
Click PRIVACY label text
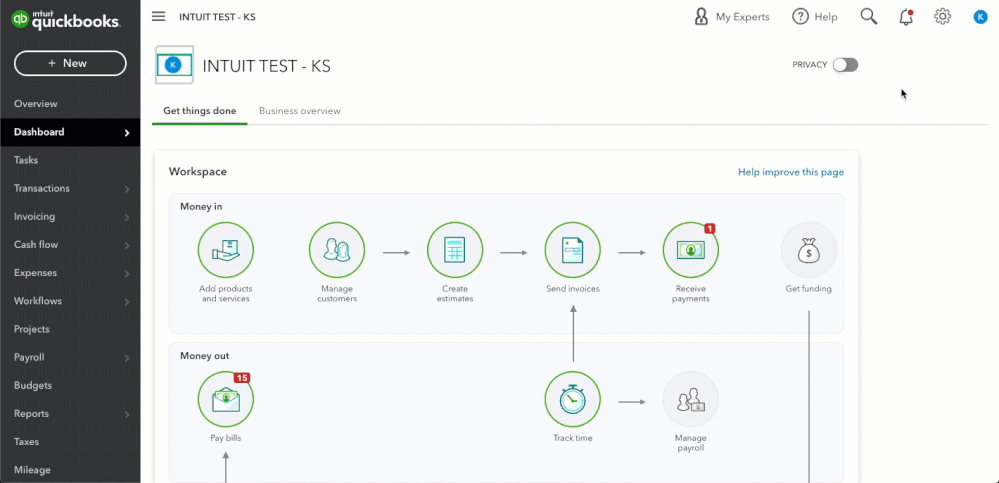tap(810, 65)
